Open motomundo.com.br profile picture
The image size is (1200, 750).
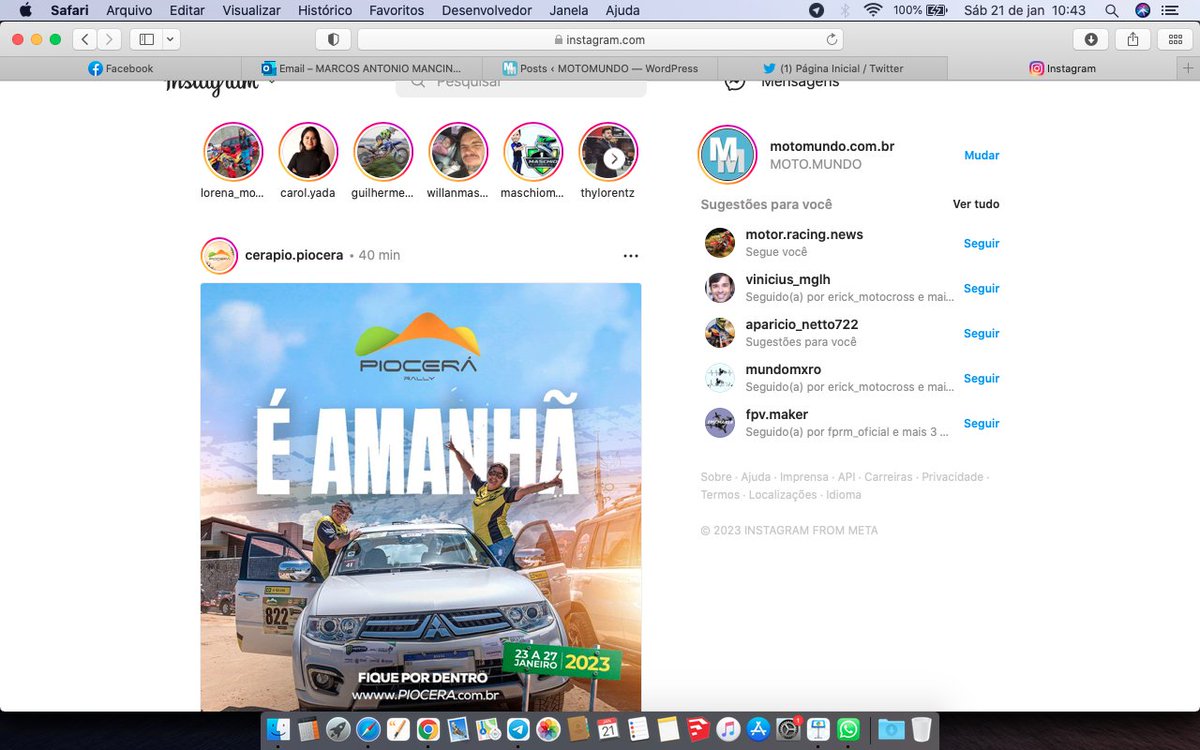pos(727,155)
